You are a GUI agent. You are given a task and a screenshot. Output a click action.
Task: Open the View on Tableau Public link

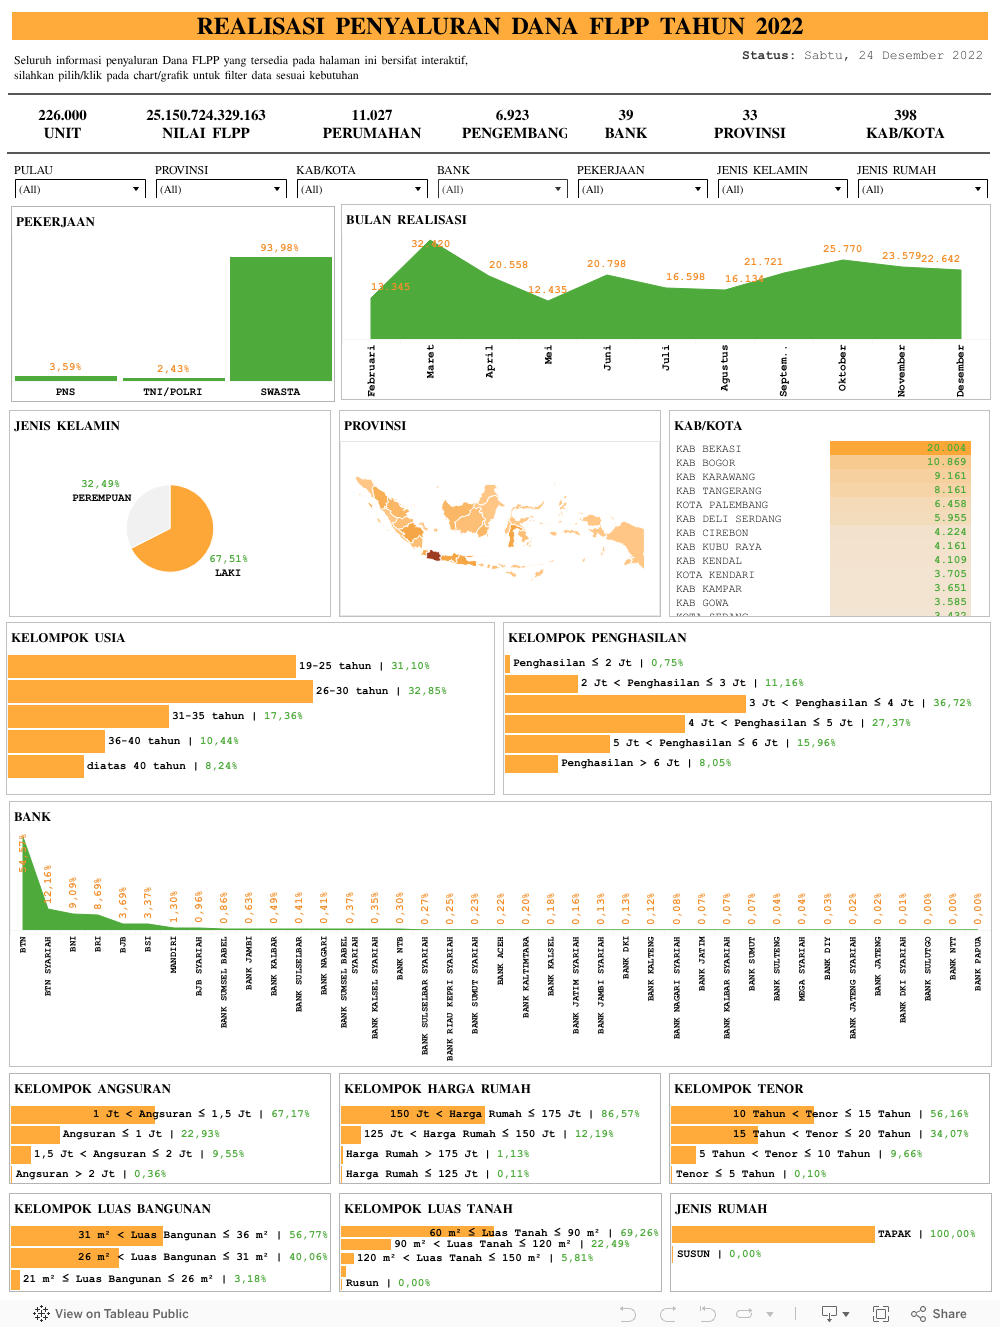pos(121,1314)
